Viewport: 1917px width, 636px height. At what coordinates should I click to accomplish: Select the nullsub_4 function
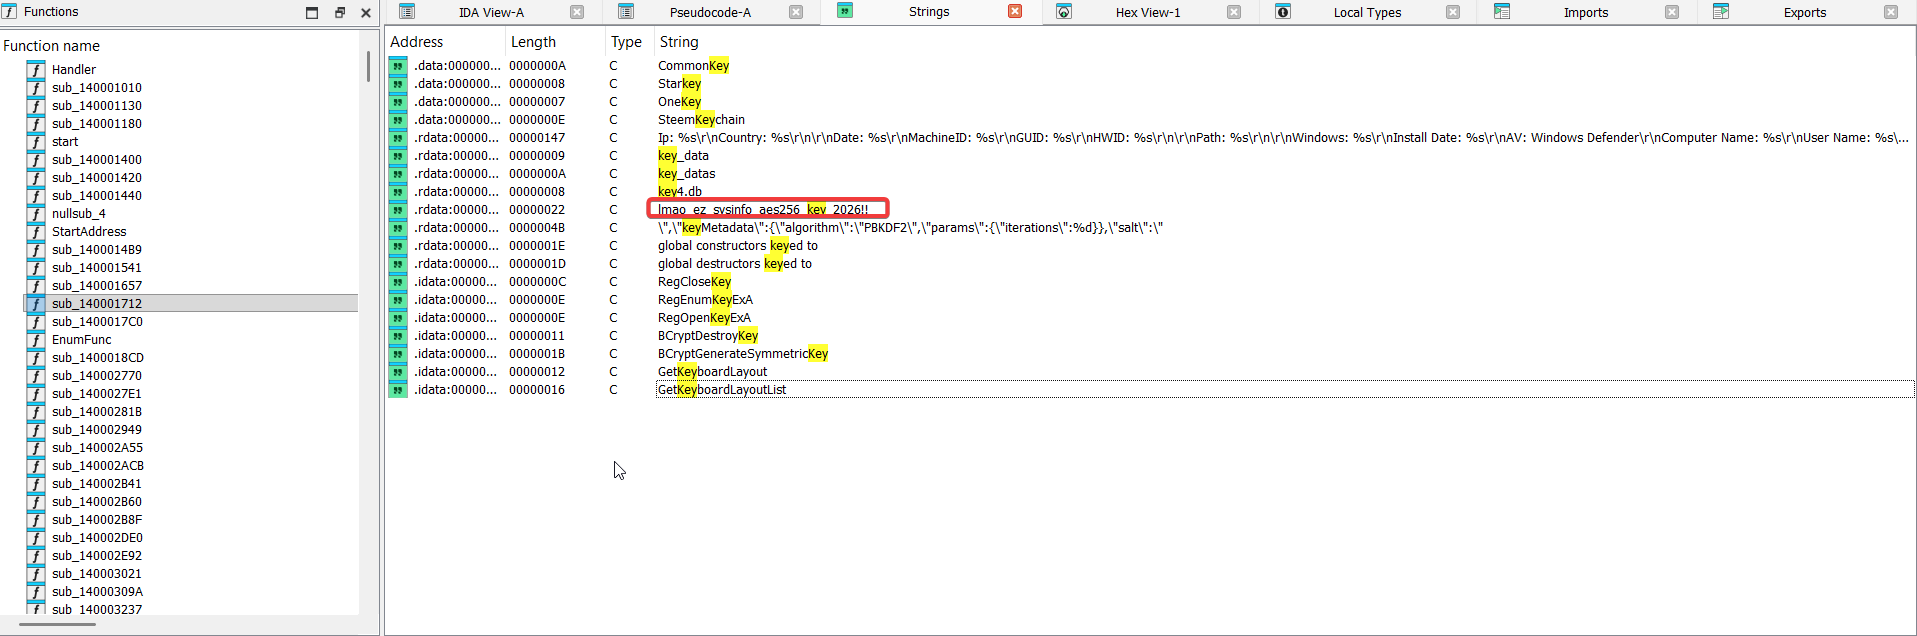[79, 213]
